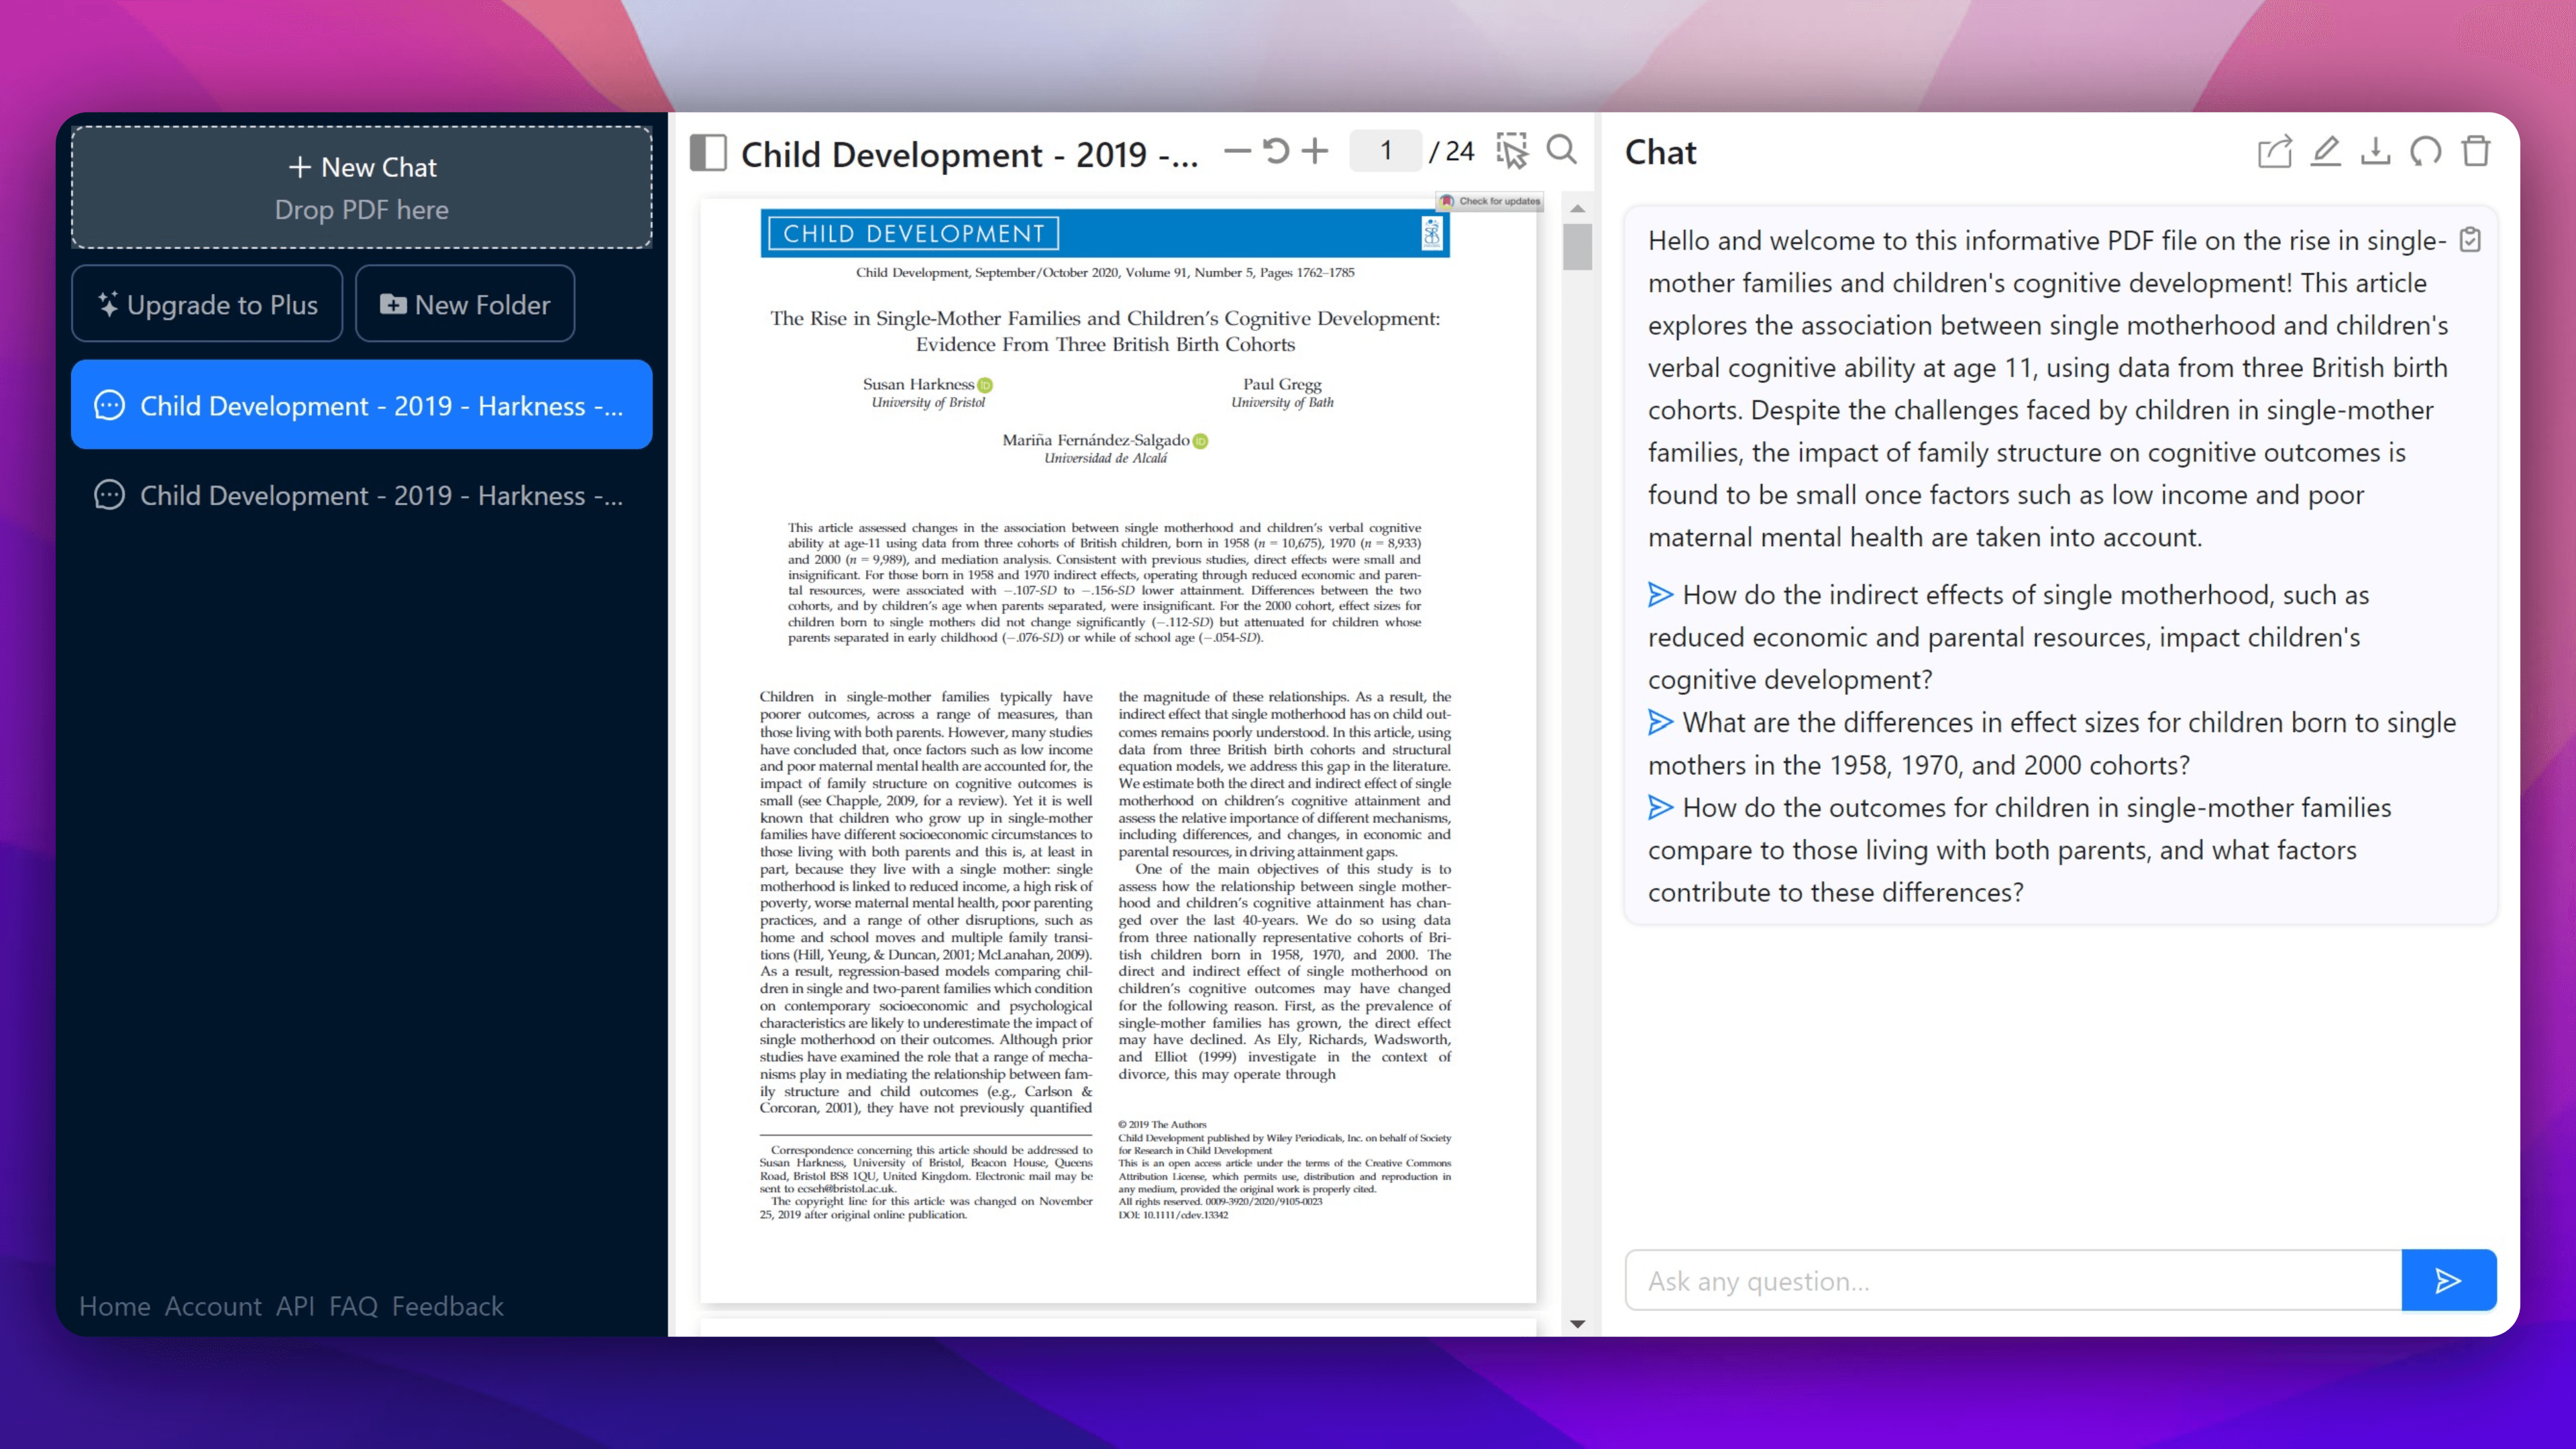Screen dimensions: 2576x1449
Task: Toggle the PDF sidebar panel icon
Action: tap(708, 153)
